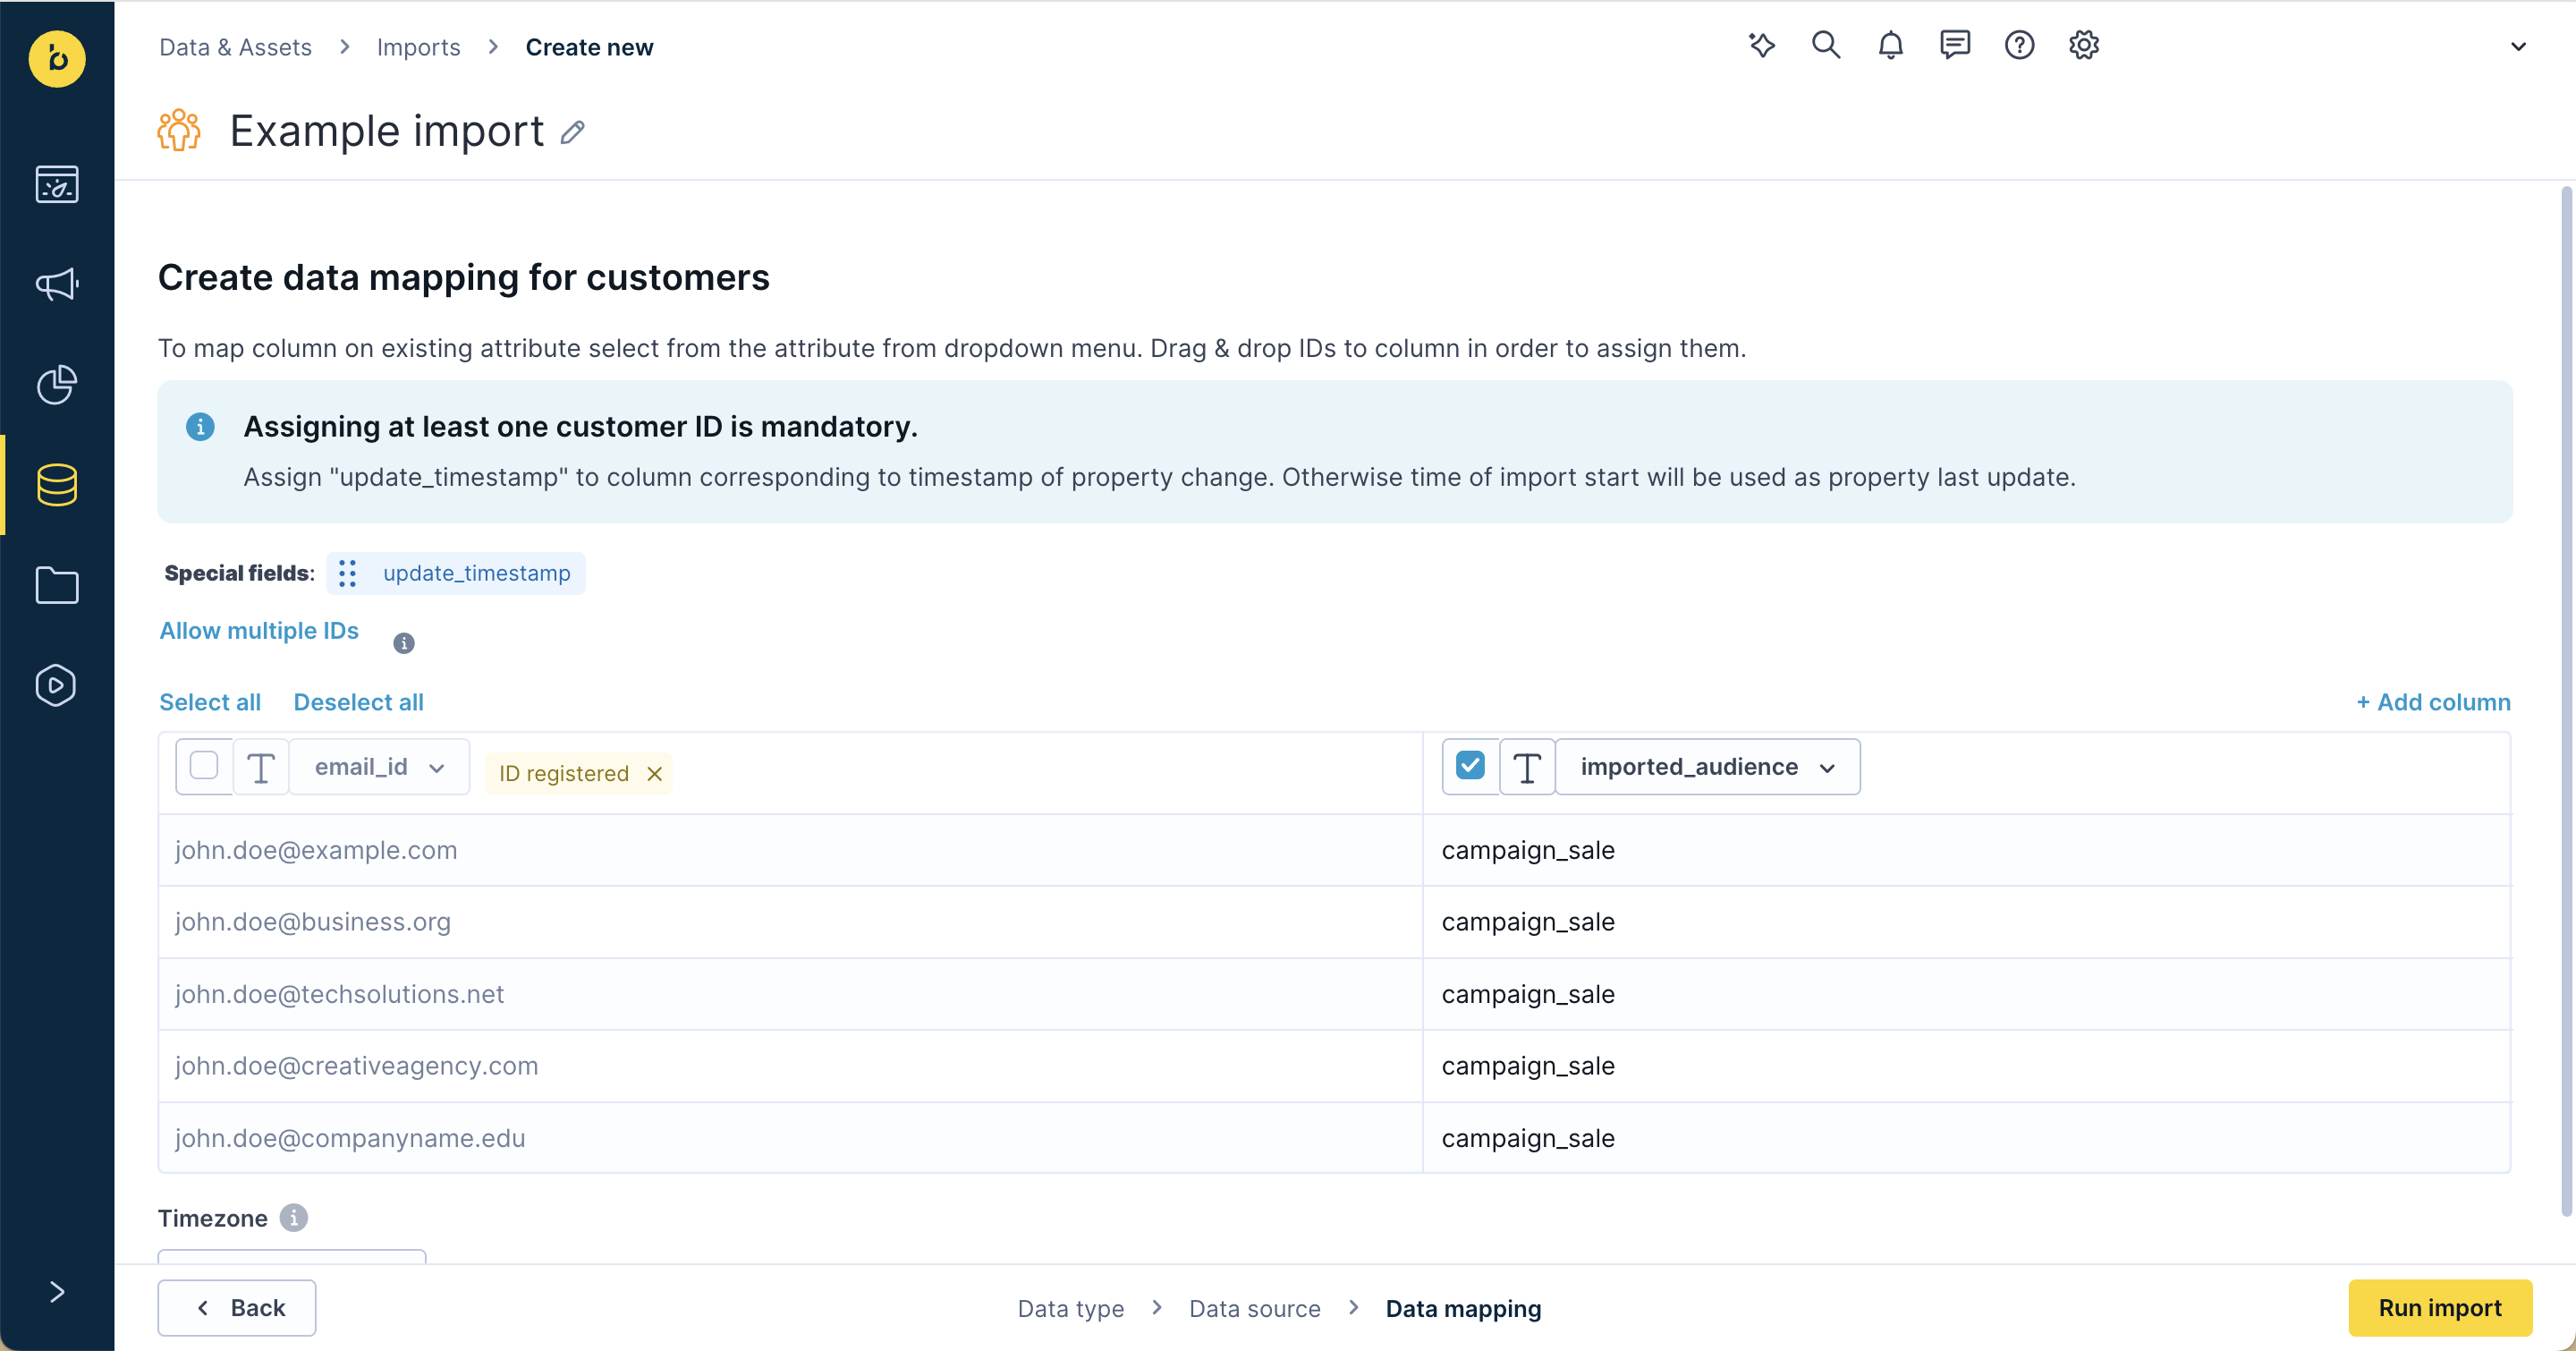Click Deselect all link
This screenshot has height=1351, width=2576.
point(359,702)
